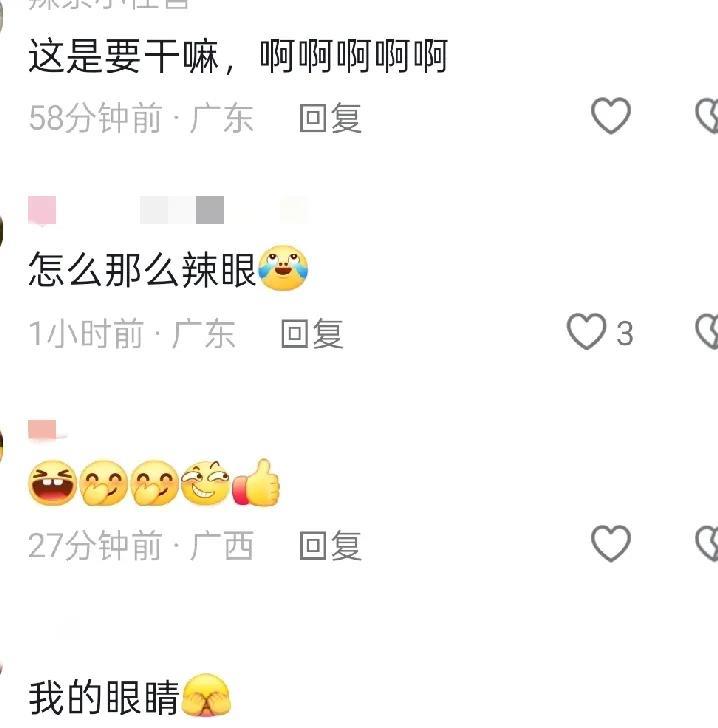Tap the like count 3
The height and width of the screenshot is (728, 718).
coord(625,333)
